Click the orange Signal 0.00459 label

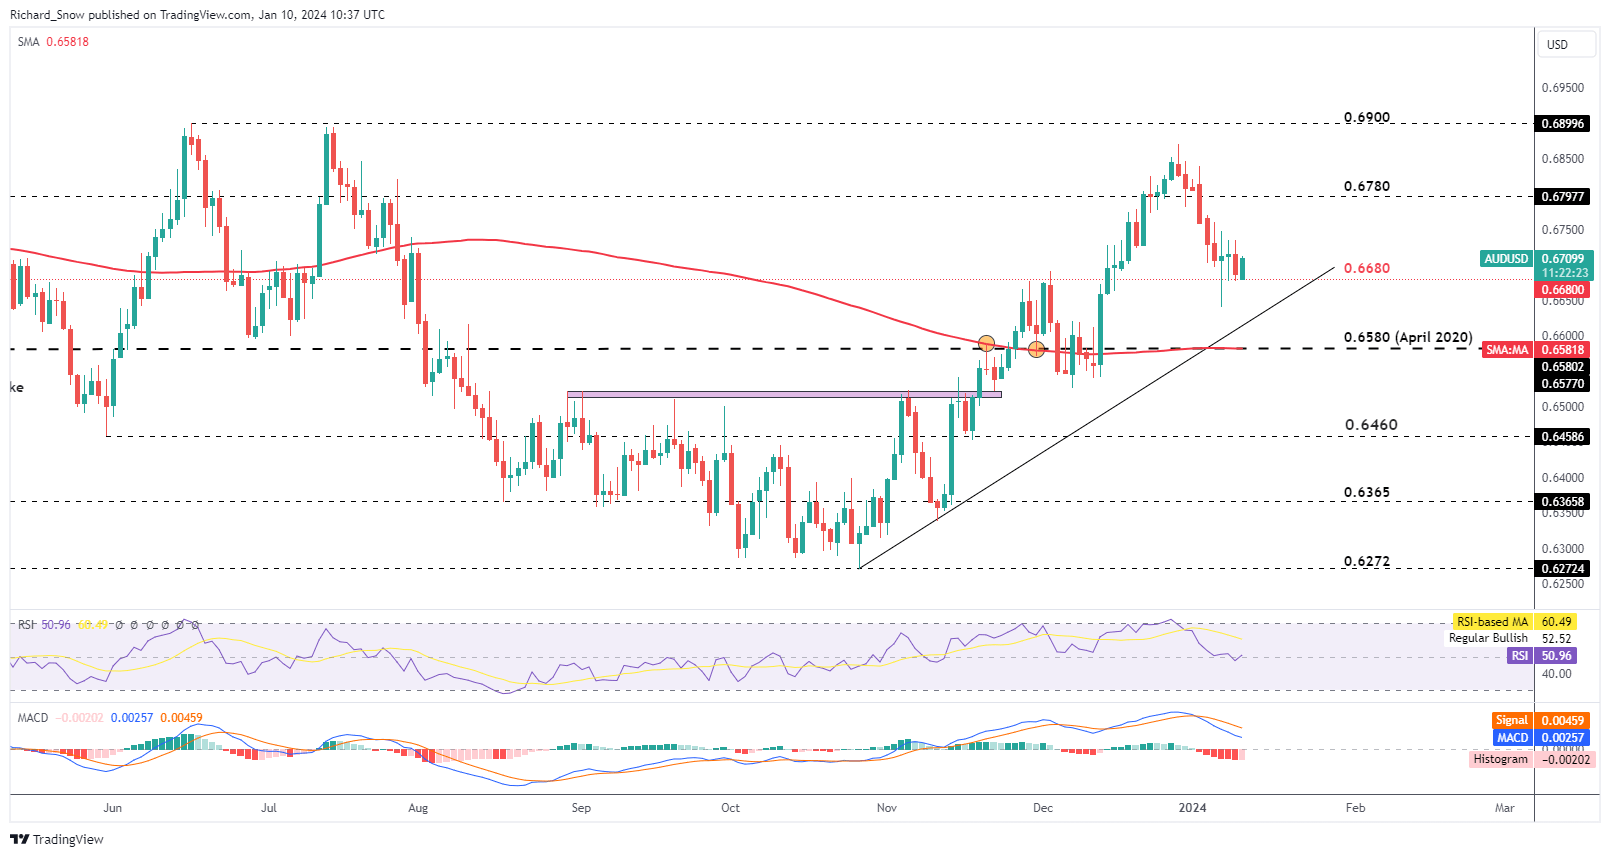1541,721
